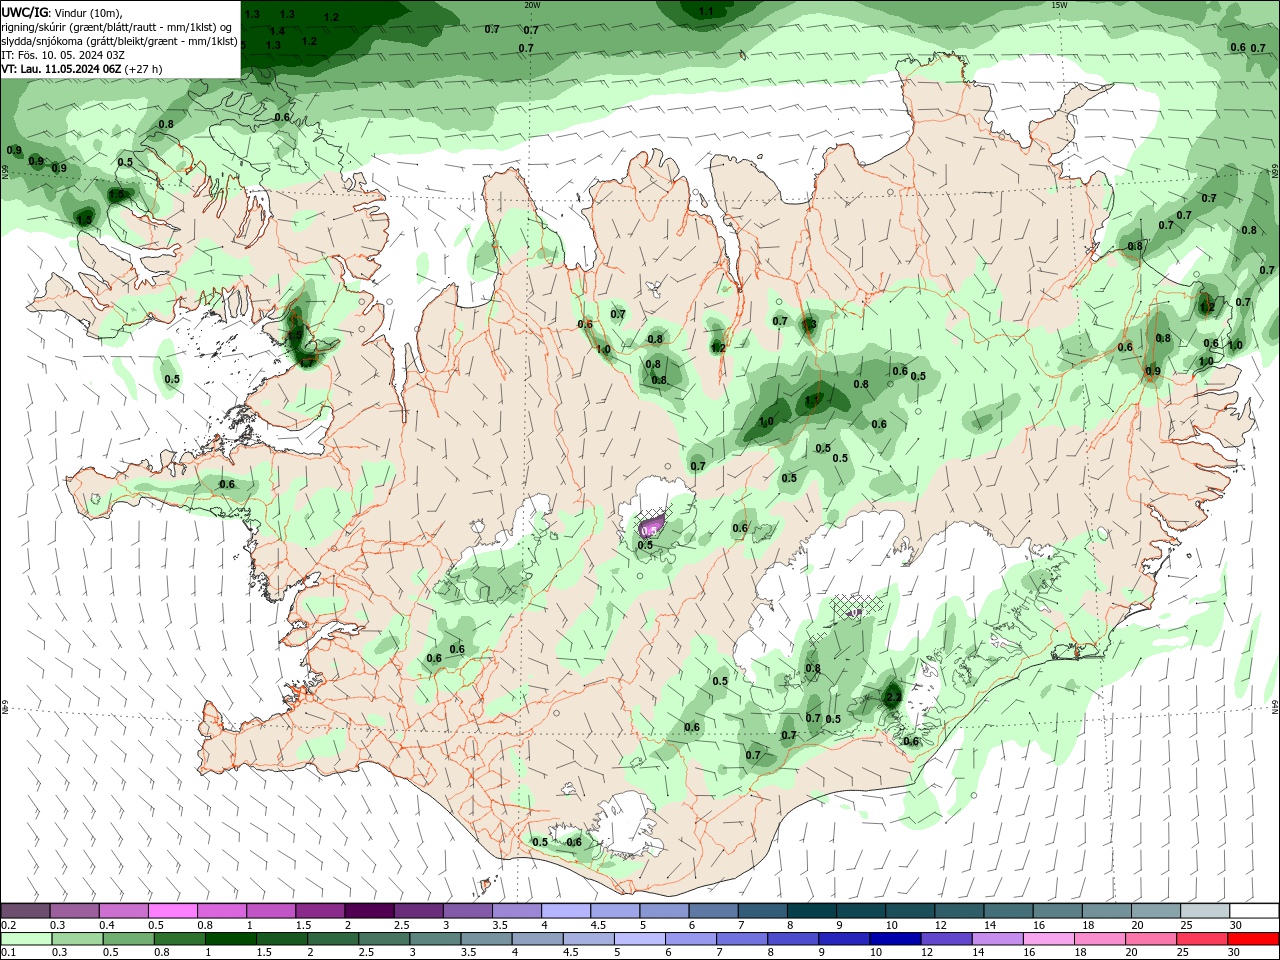Click the 'rigning/skúrir' legend description line
Image resolution: width=1280 pixels, height=960 pixels.
point(117,27)
